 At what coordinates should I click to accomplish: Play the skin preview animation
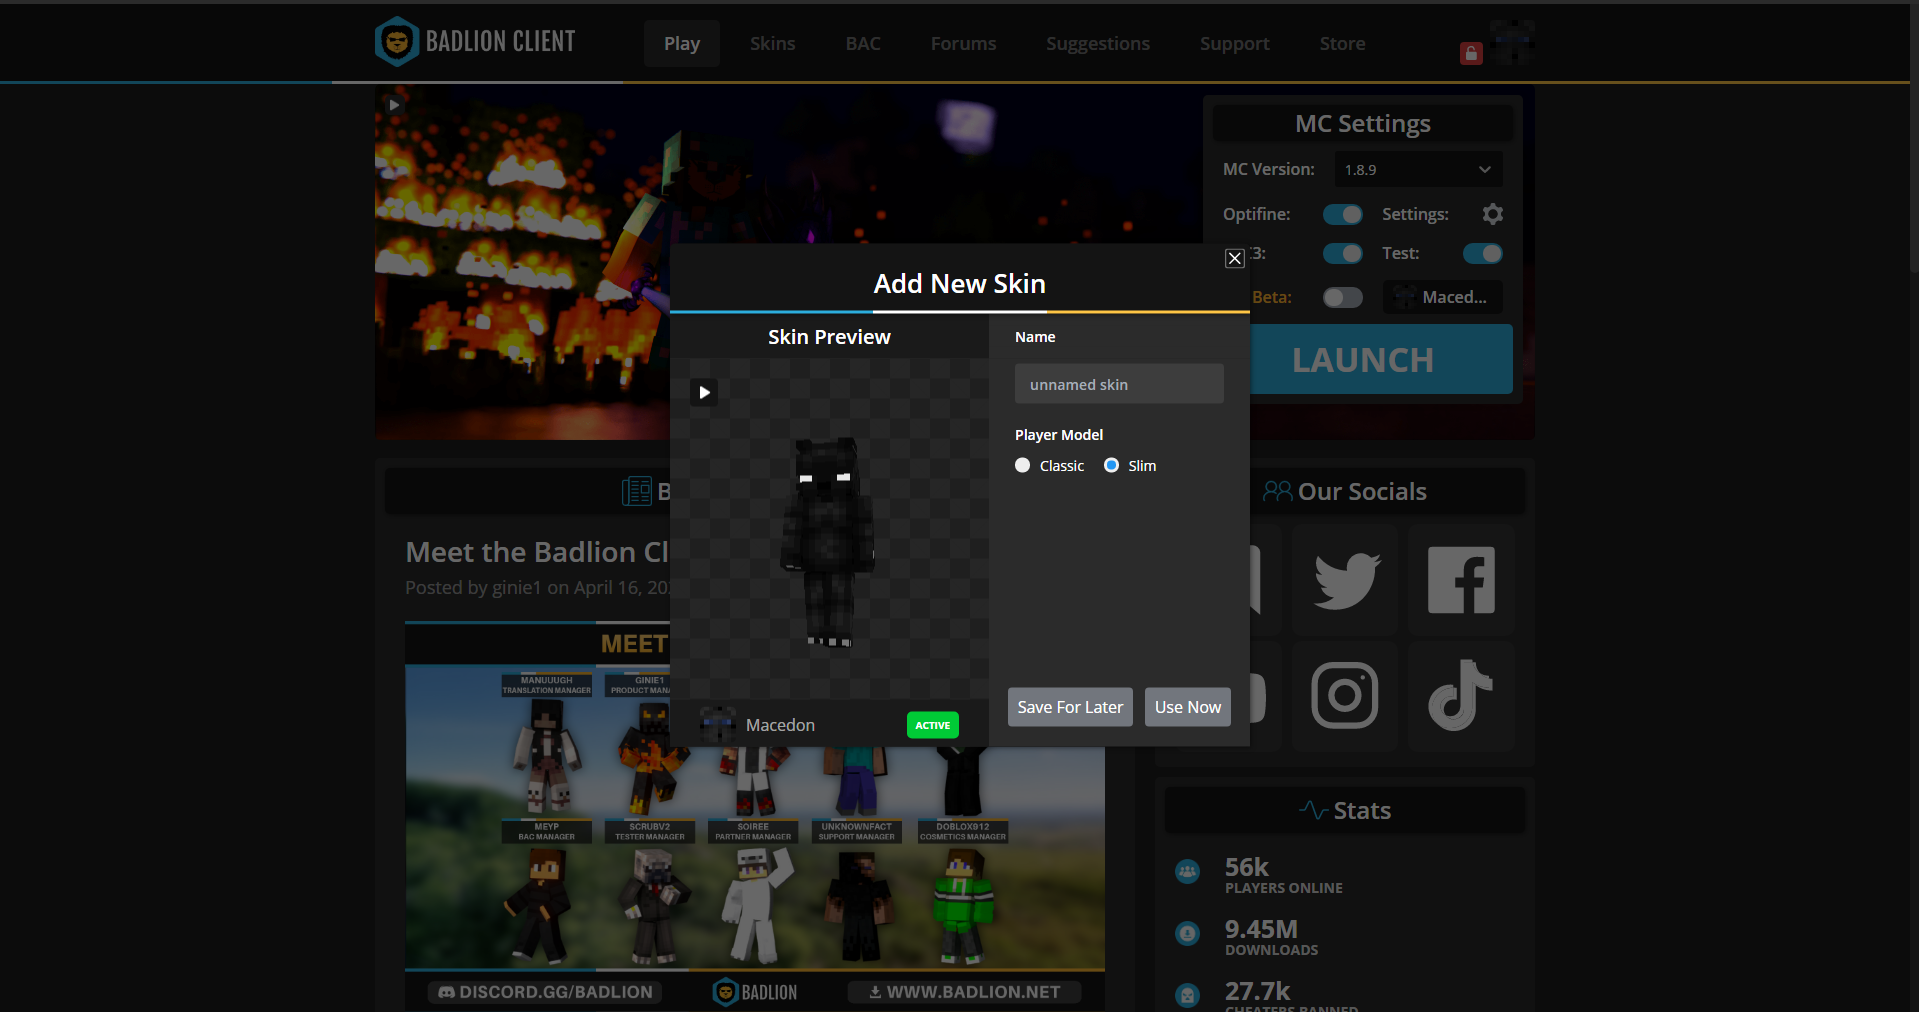pyautogui.click(x=704, y=392)
